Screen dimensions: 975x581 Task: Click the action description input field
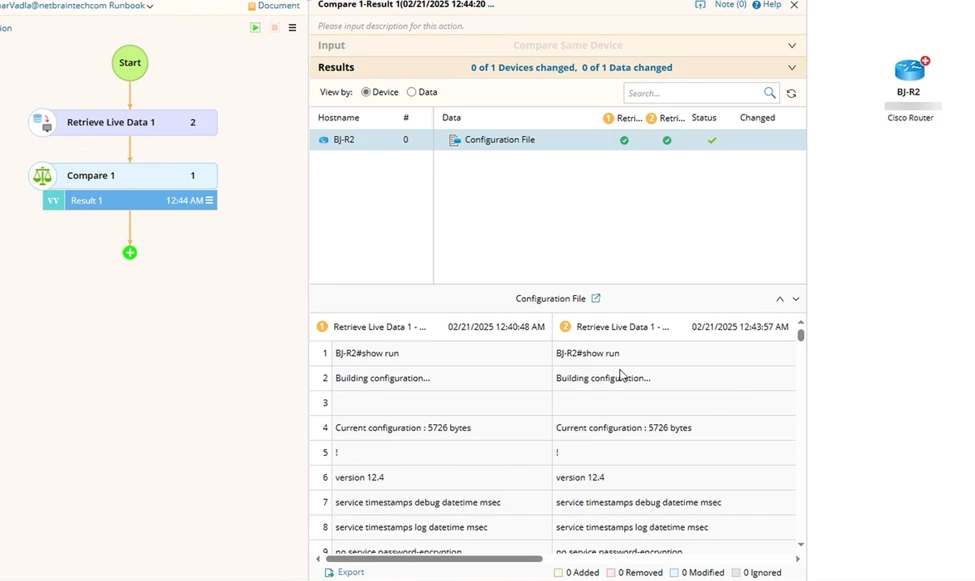point(558,26)
